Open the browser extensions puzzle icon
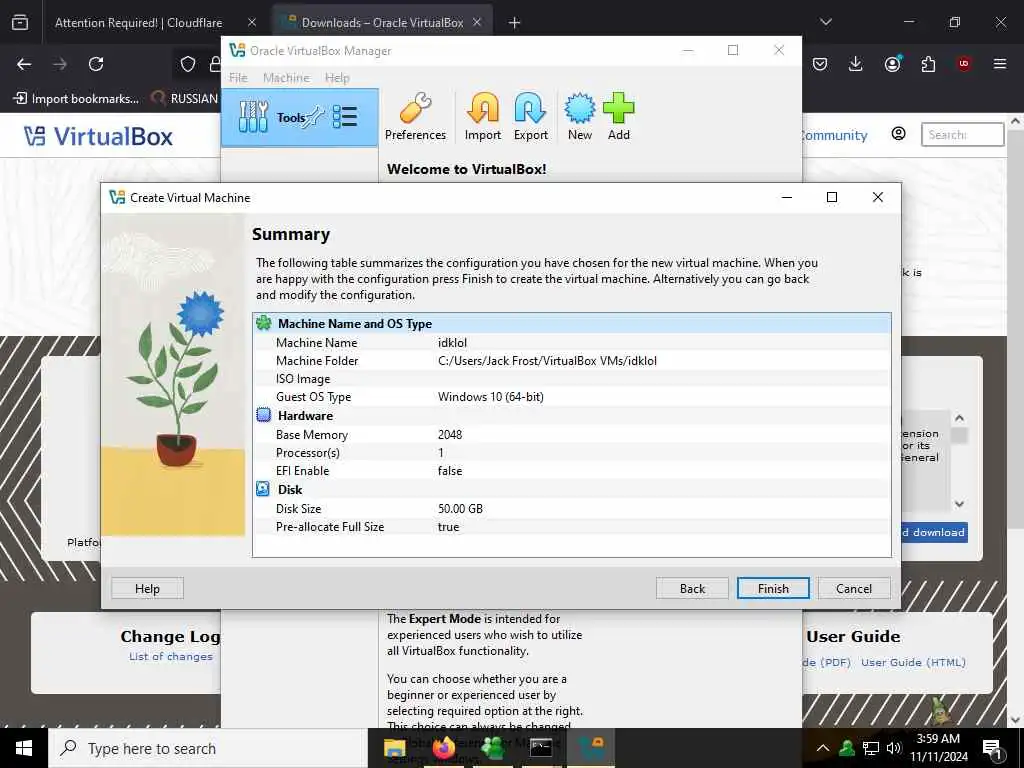The height and width of the screenshot is (768, 1024). pos(928,64)
